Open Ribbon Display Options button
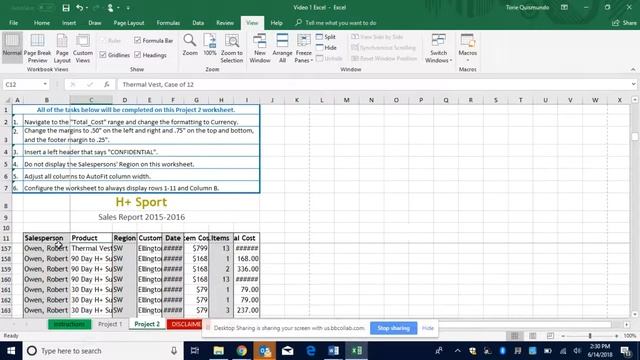This screenshot has height=360, width=640. point(564,7)
